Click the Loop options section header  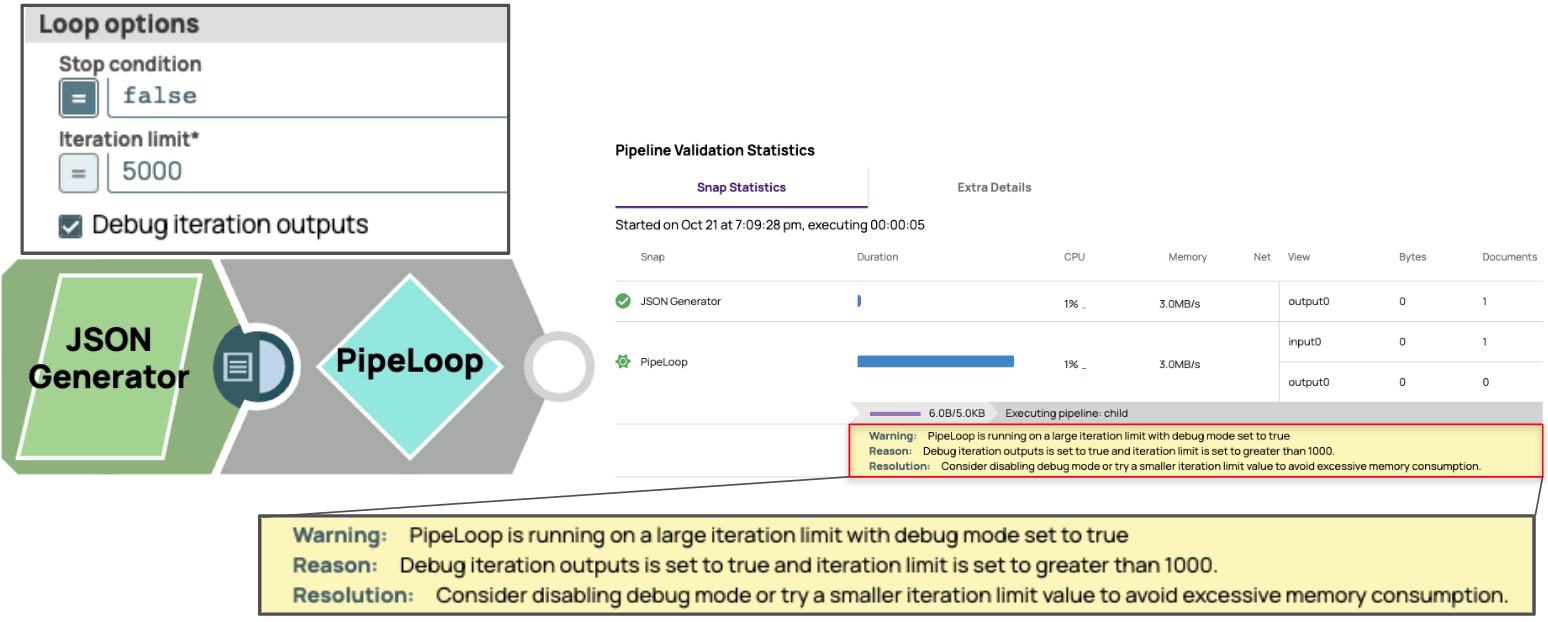tap(118, 24)
